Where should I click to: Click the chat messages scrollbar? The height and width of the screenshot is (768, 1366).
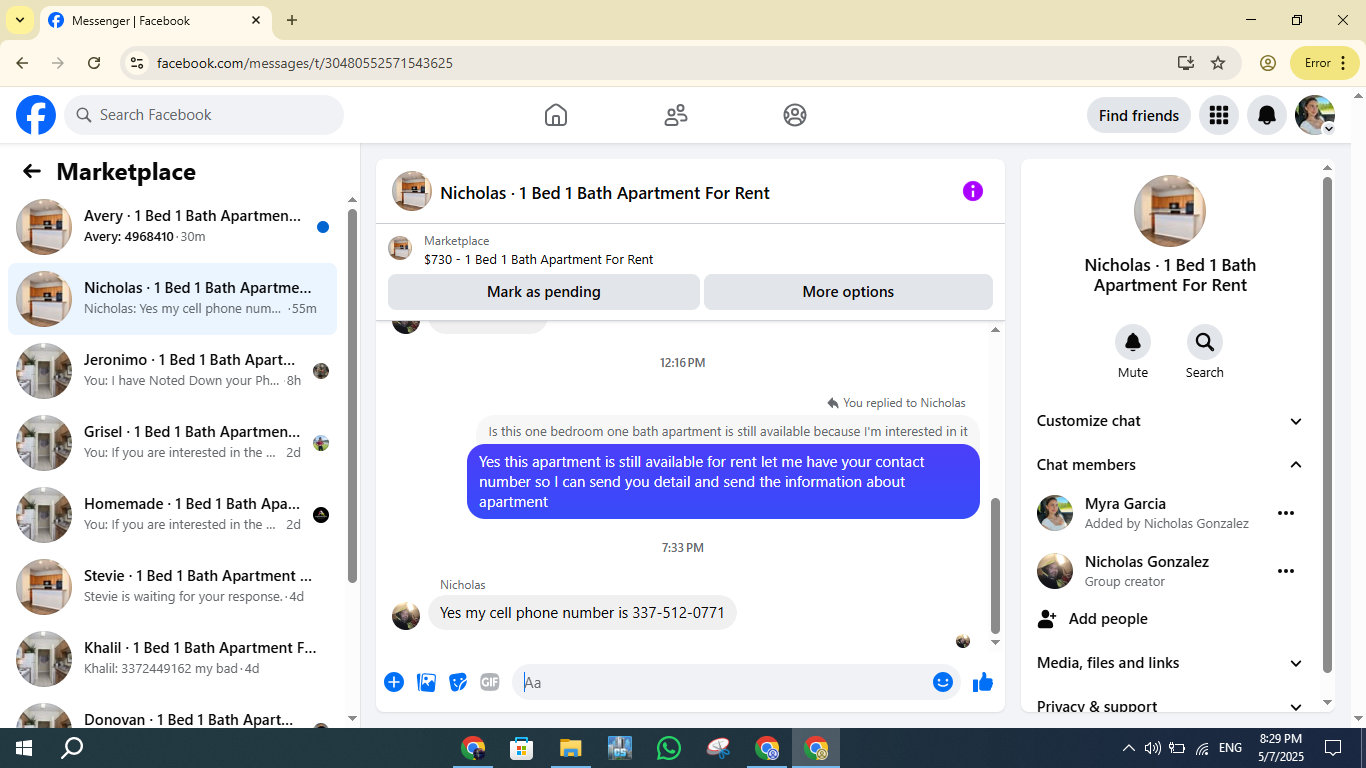point(995,565)
